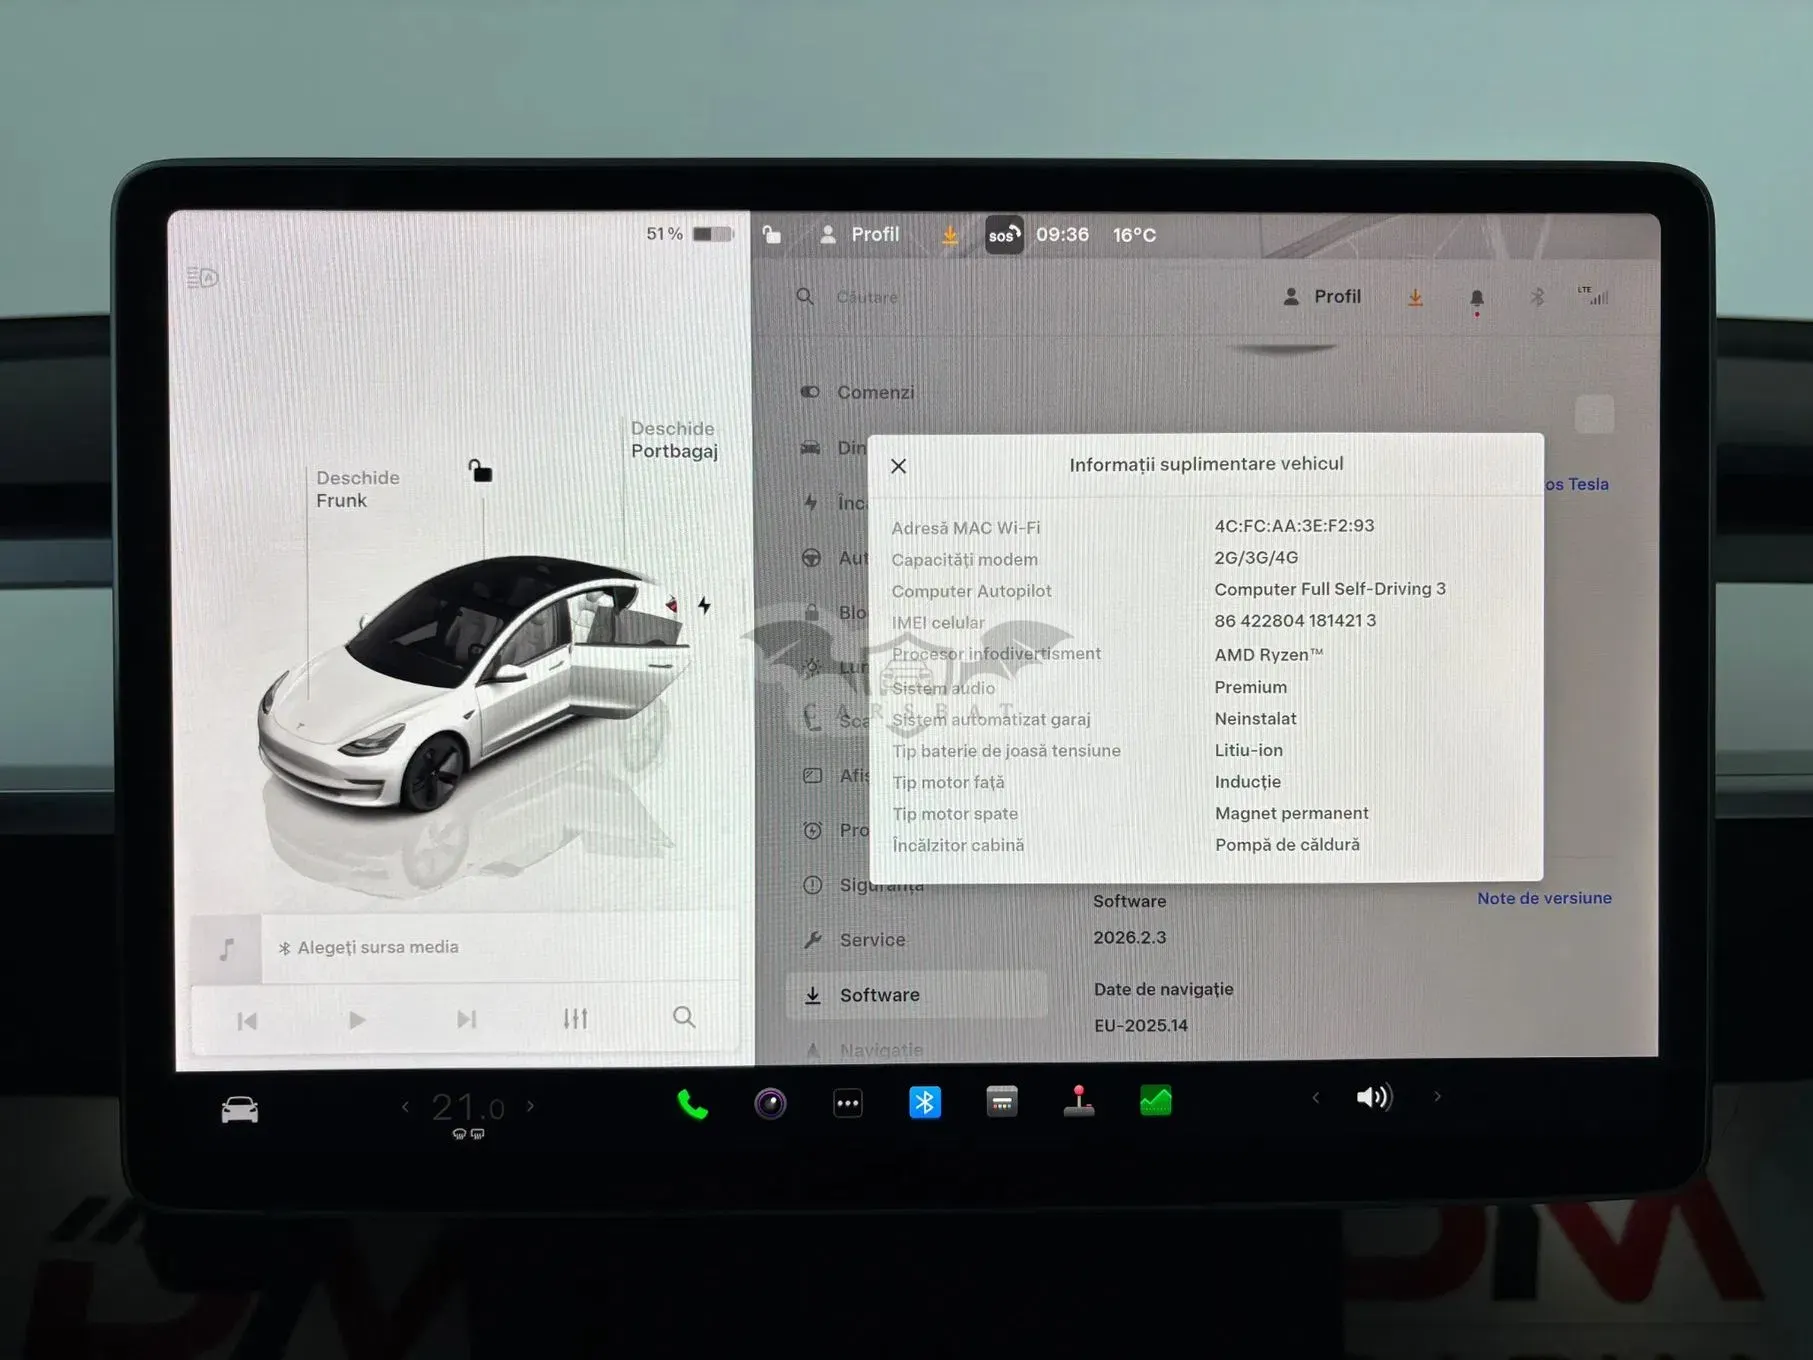Open the camera app in the dock
The image size is (1813, 1360).
point(770,1103)
